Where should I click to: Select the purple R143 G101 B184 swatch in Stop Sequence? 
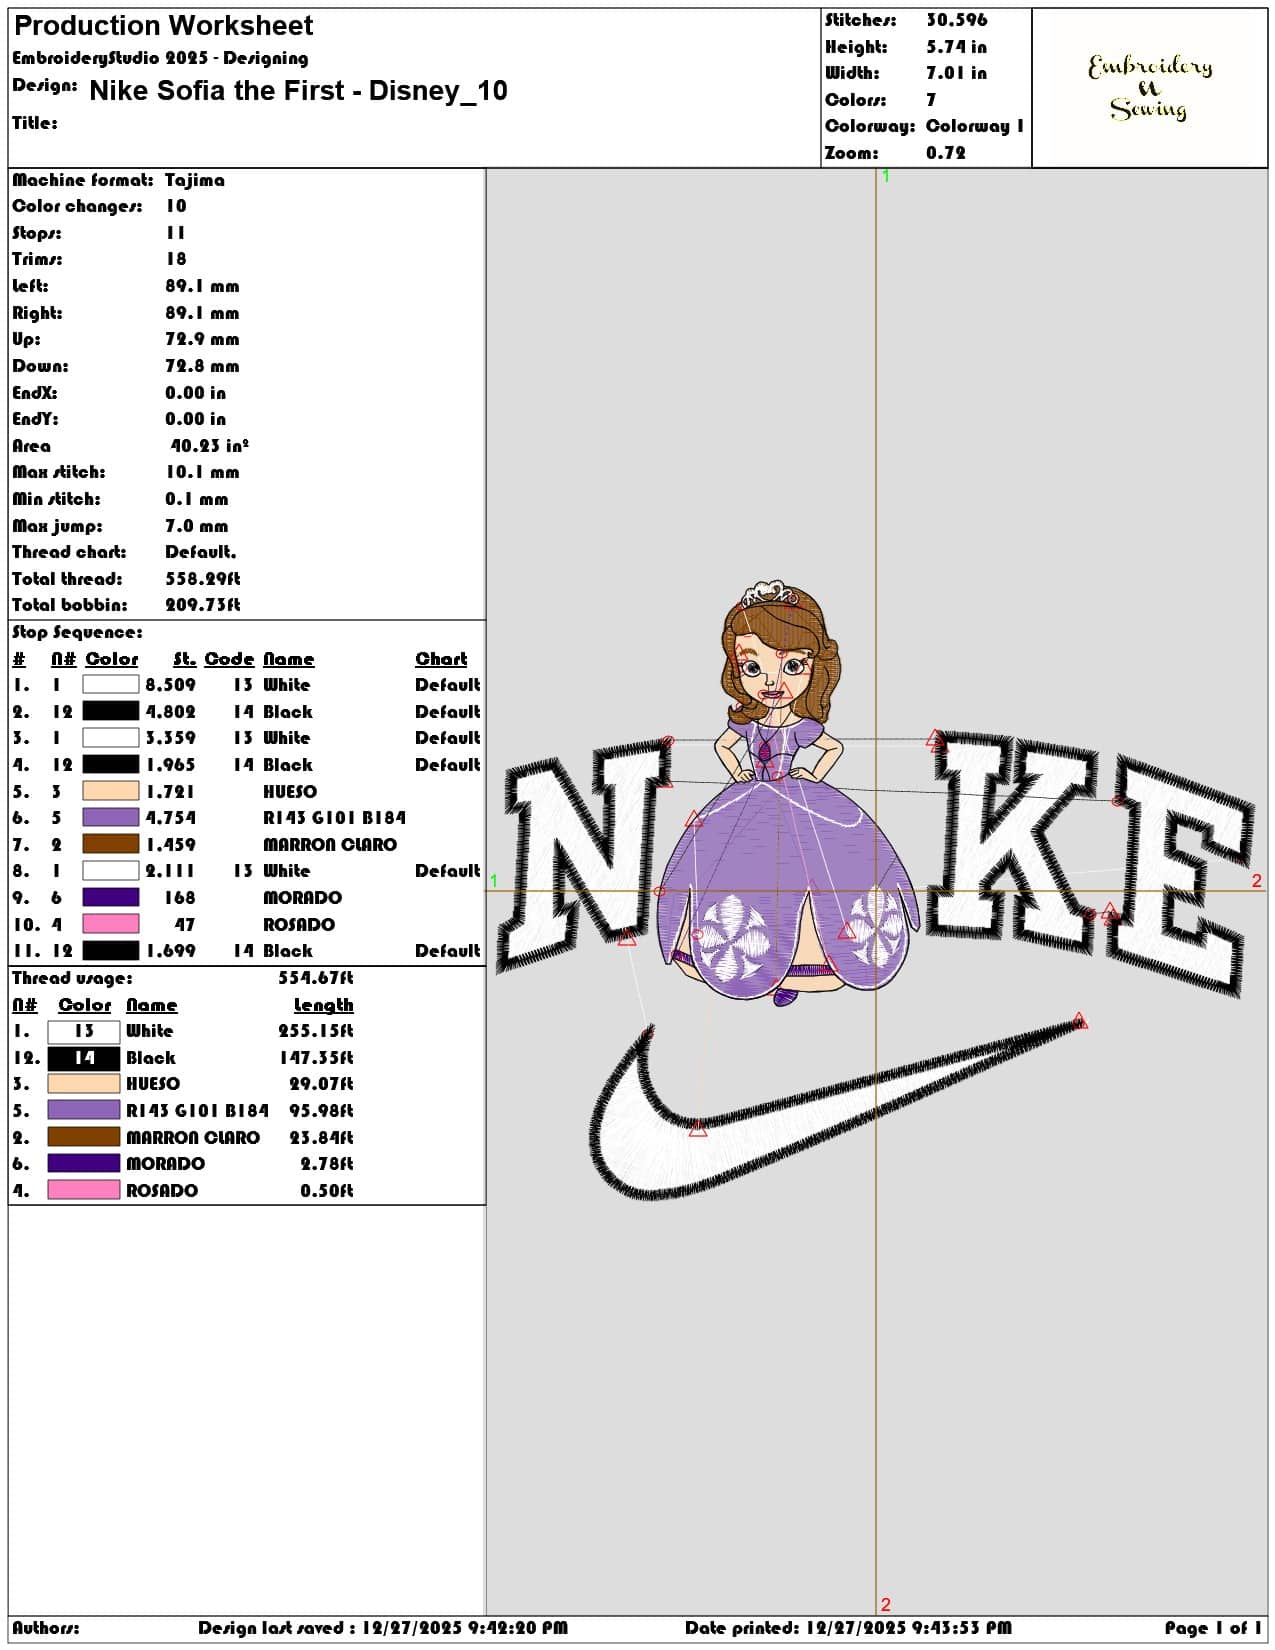point(110,818)
